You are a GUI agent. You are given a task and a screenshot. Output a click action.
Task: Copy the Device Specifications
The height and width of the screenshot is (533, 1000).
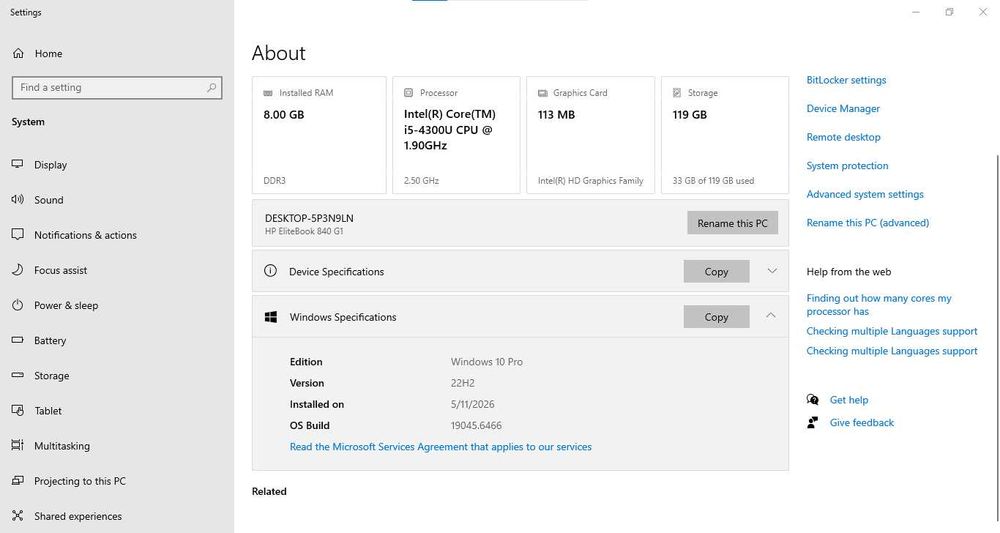pos(716,272)
